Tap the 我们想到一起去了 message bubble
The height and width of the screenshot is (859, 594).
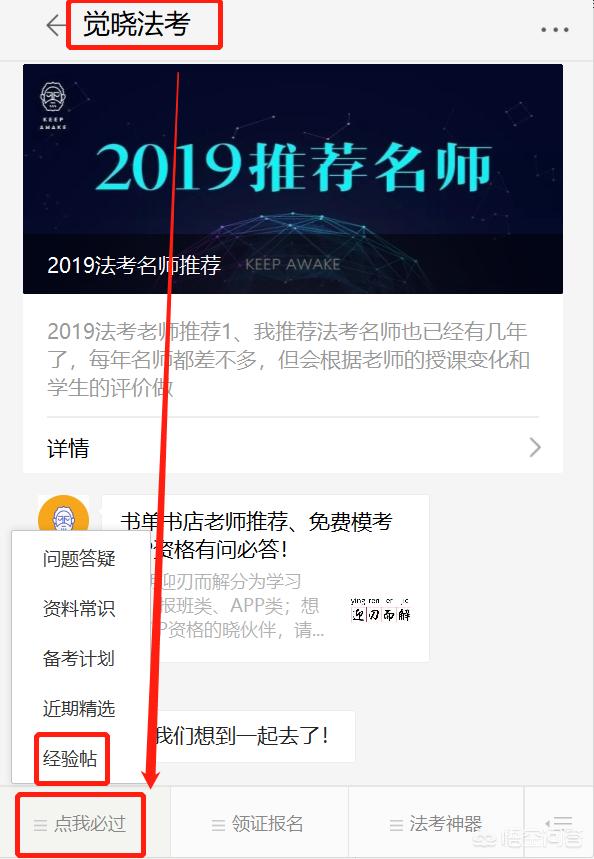[x=242, y=736]
